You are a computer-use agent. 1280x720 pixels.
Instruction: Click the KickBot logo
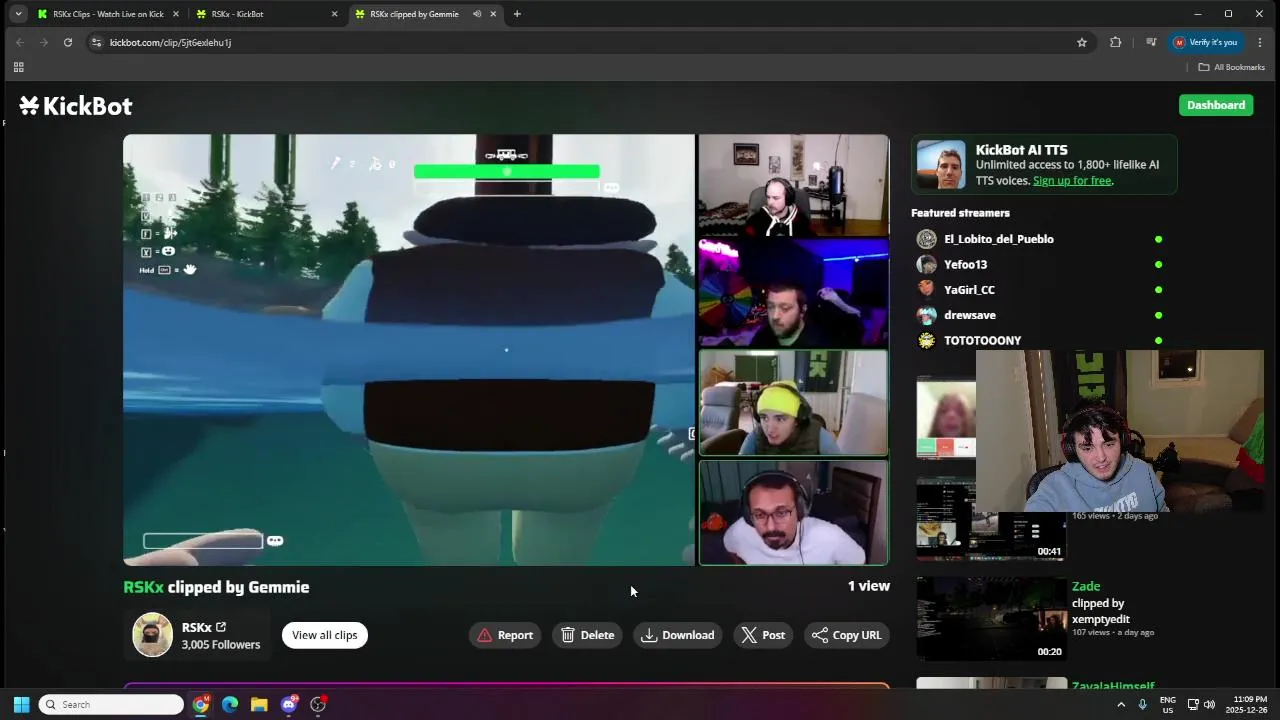pyautogui.click(x=76, y=106)
